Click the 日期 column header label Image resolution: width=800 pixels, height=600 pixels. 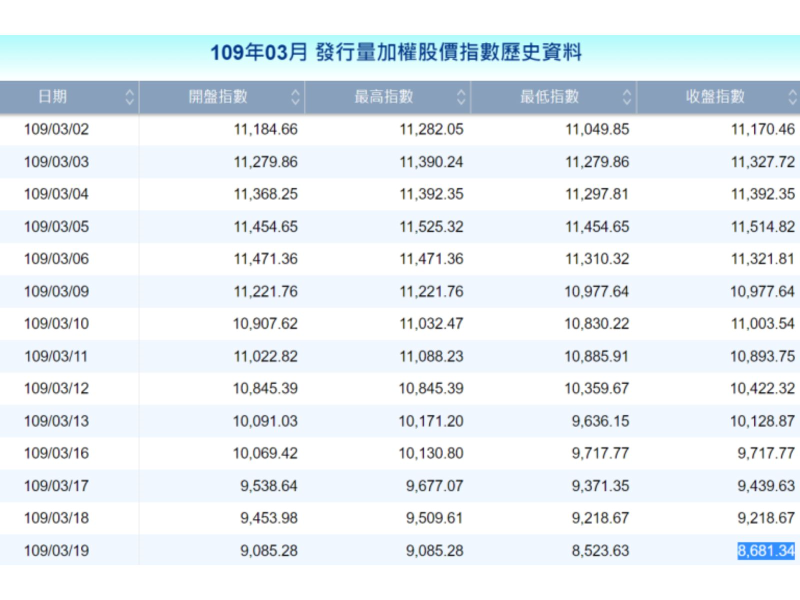coord(53,97)
